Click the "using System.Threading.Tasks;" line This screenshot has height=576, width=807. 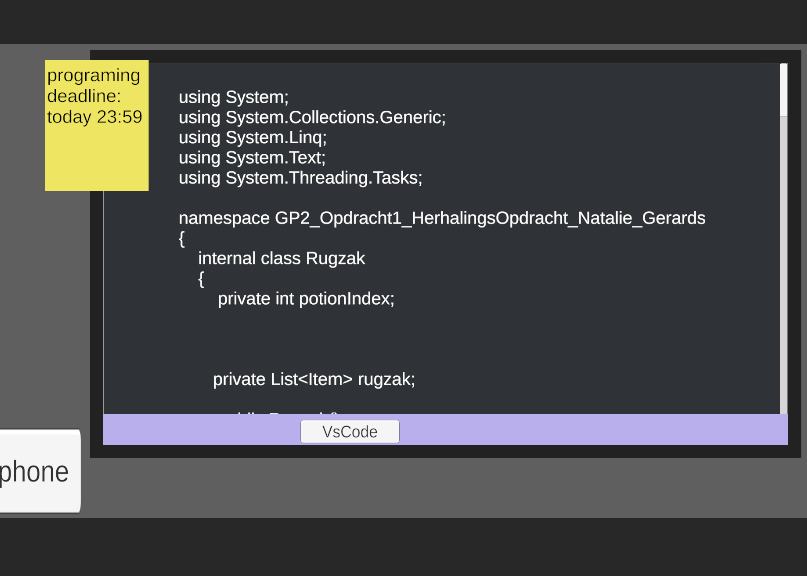300,178
